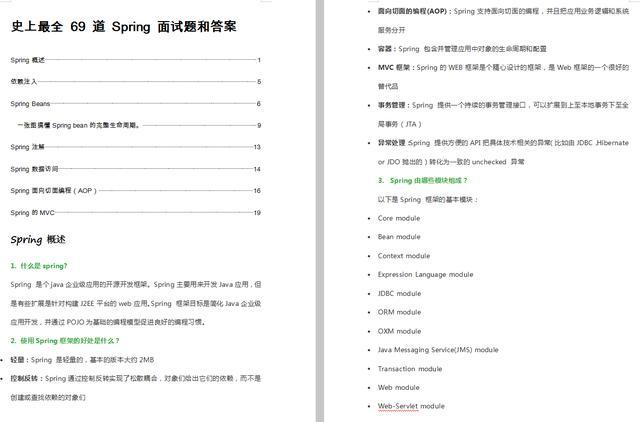Click the 'Transaction module' list item
This screenshot has height=422, width=640.
click(x=410, y=369)
